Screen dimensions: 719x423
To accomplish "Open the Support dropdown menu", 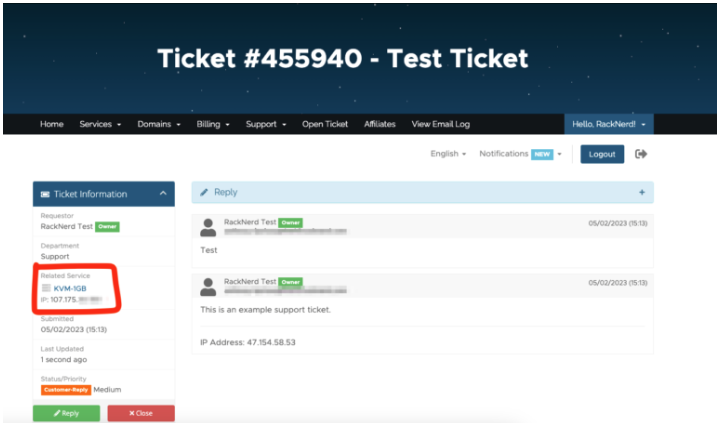I will tap(265, 124).
